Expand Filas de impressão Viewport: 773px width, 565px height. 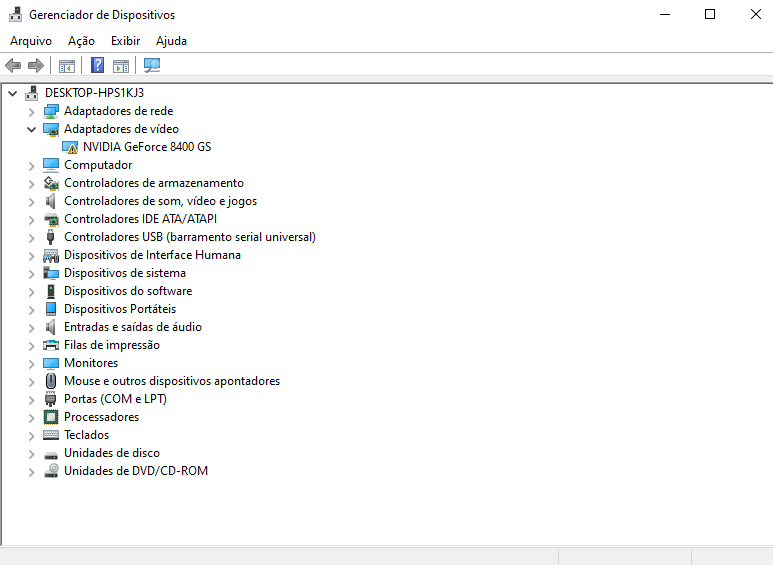pyautogui.click(x=32, y=346)
